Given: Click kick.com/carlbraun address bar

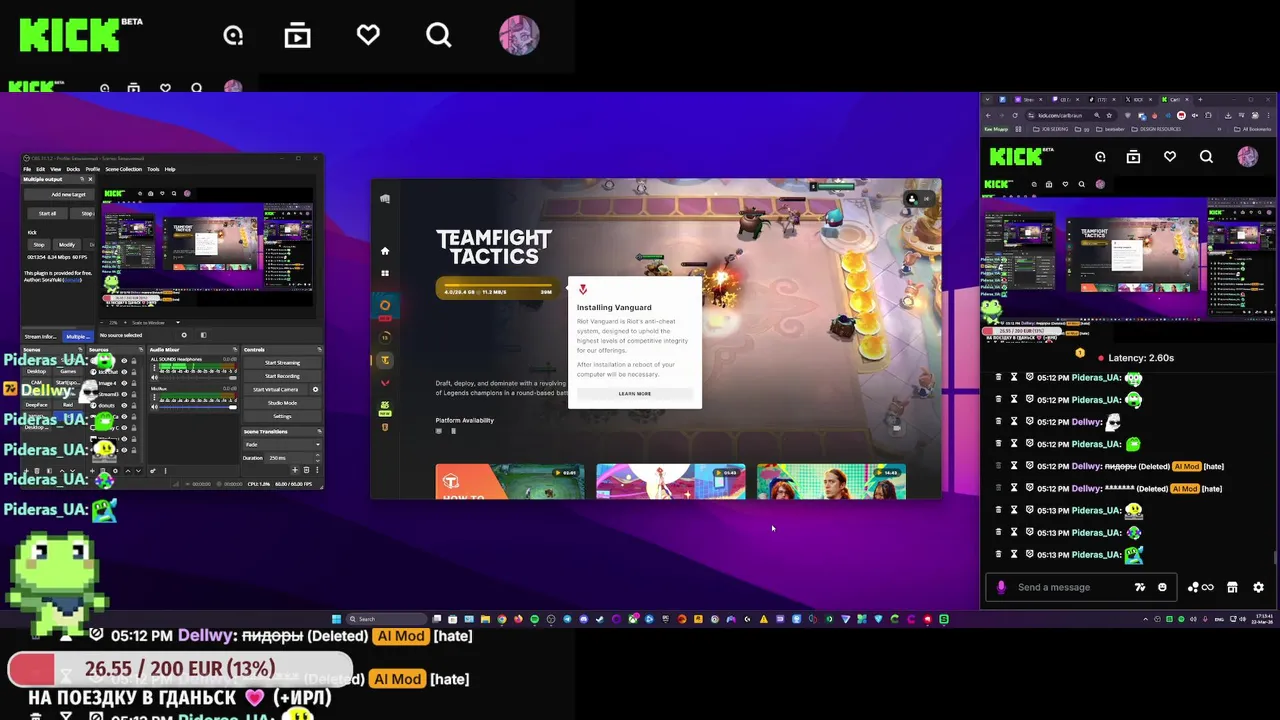Looking at the screenshot, I should coord(1070,115).
